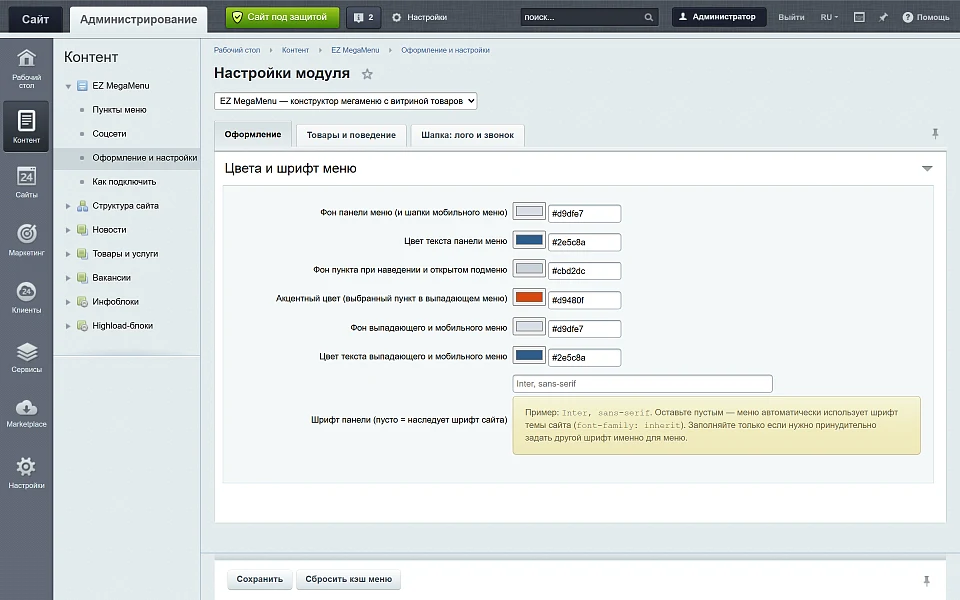Image resolution: width=960 pixels, height=600 pixels.
Task: Click the Выйти link
Action: click(791, 17)
